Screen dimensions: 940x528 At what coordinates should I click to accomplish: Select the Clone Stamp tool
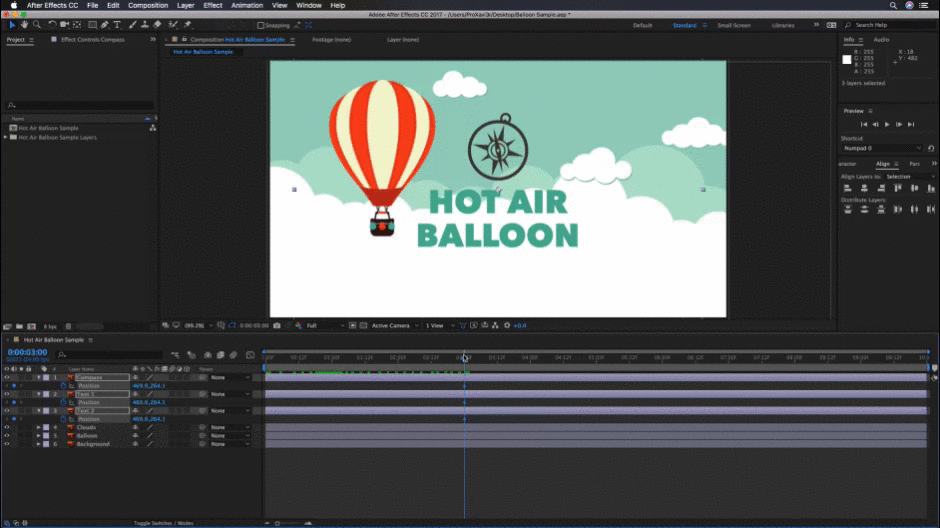(x=144, y=25)
